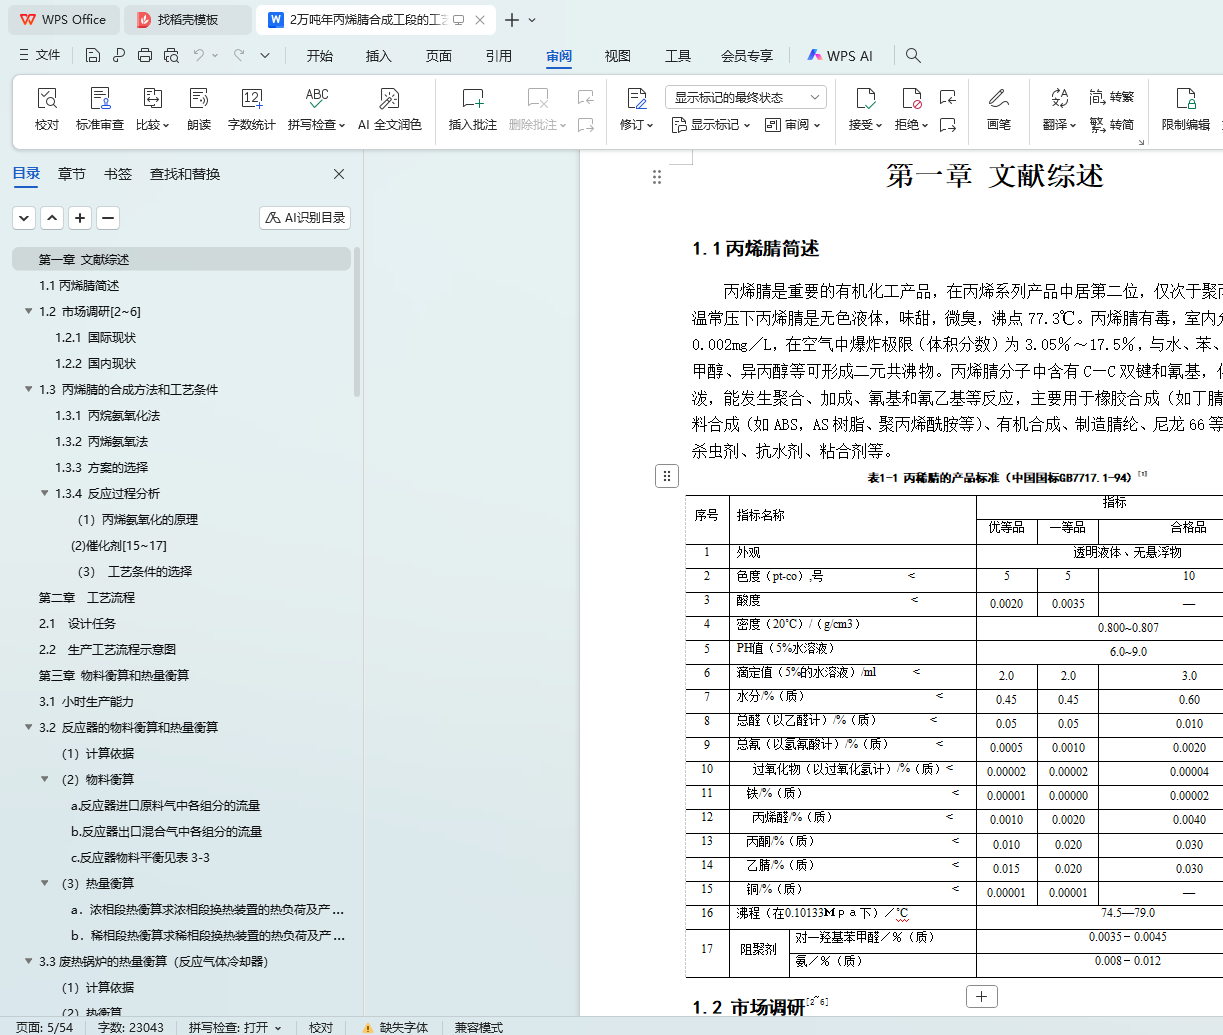
Task: Jump to 第二章 工艺流程 in outline
Action: click(87, 597)
